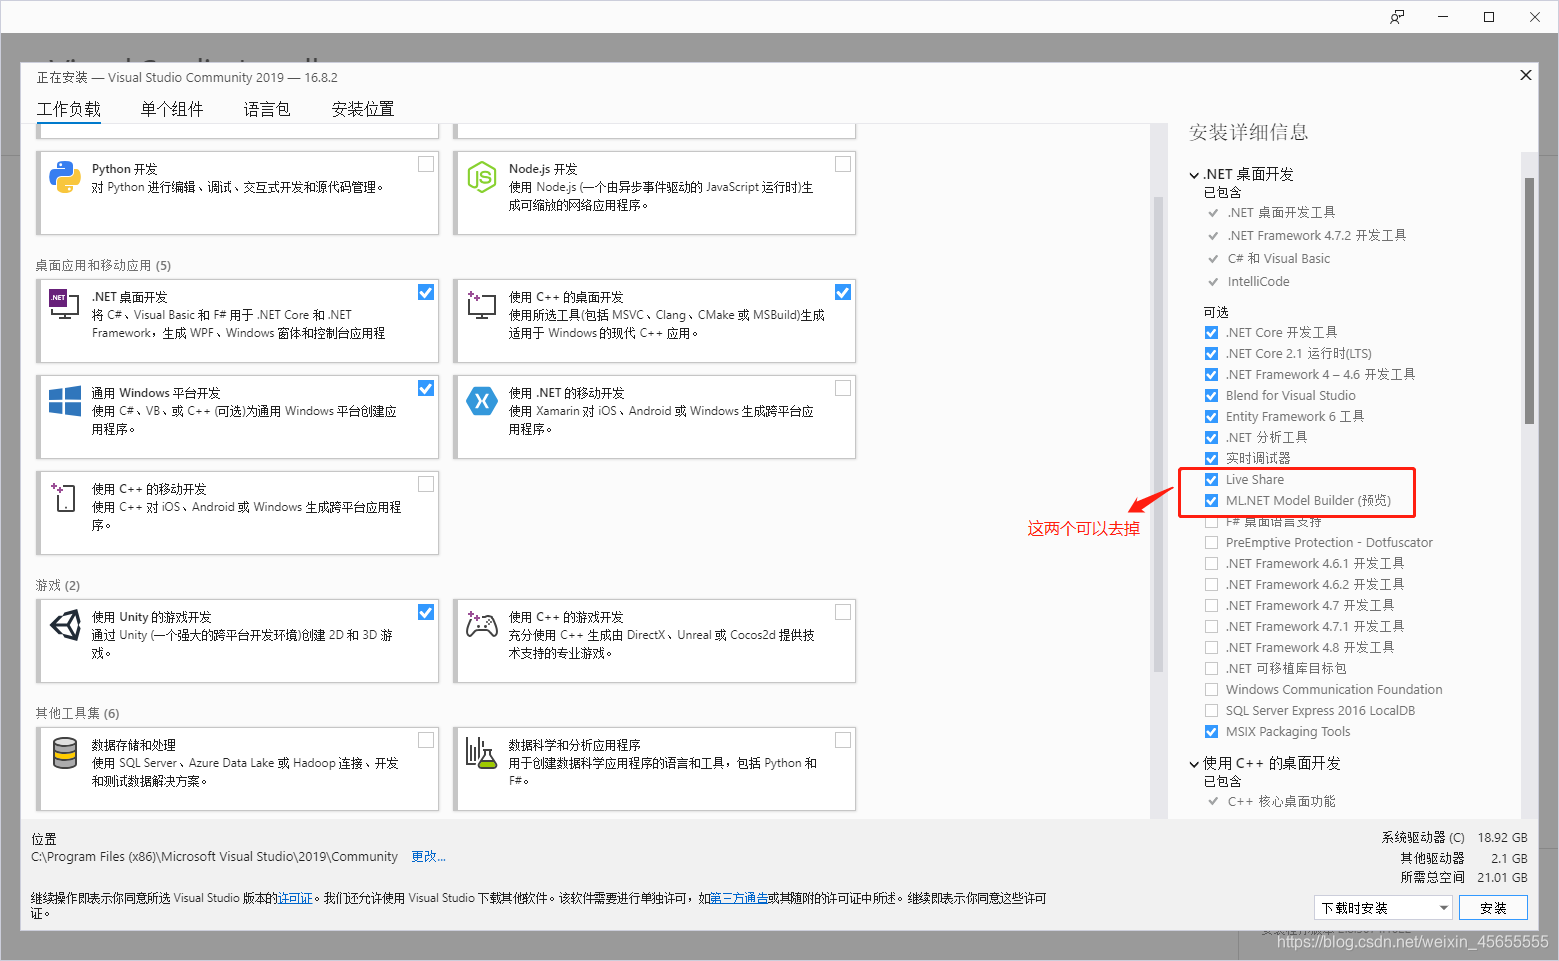Uncheck the desktop development with C++ workload
This screenshot has width=1559, height=961.
[x=843, y=292]
